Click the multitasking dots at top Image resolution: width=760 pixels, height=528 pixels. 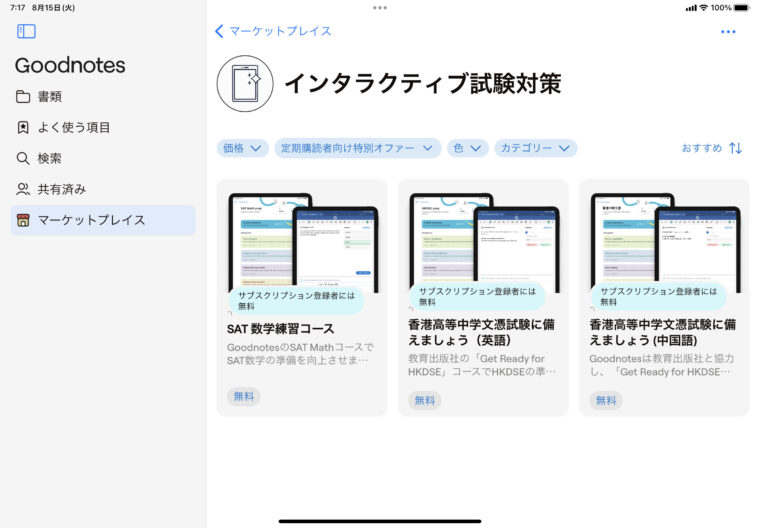(x=380, y=8)
